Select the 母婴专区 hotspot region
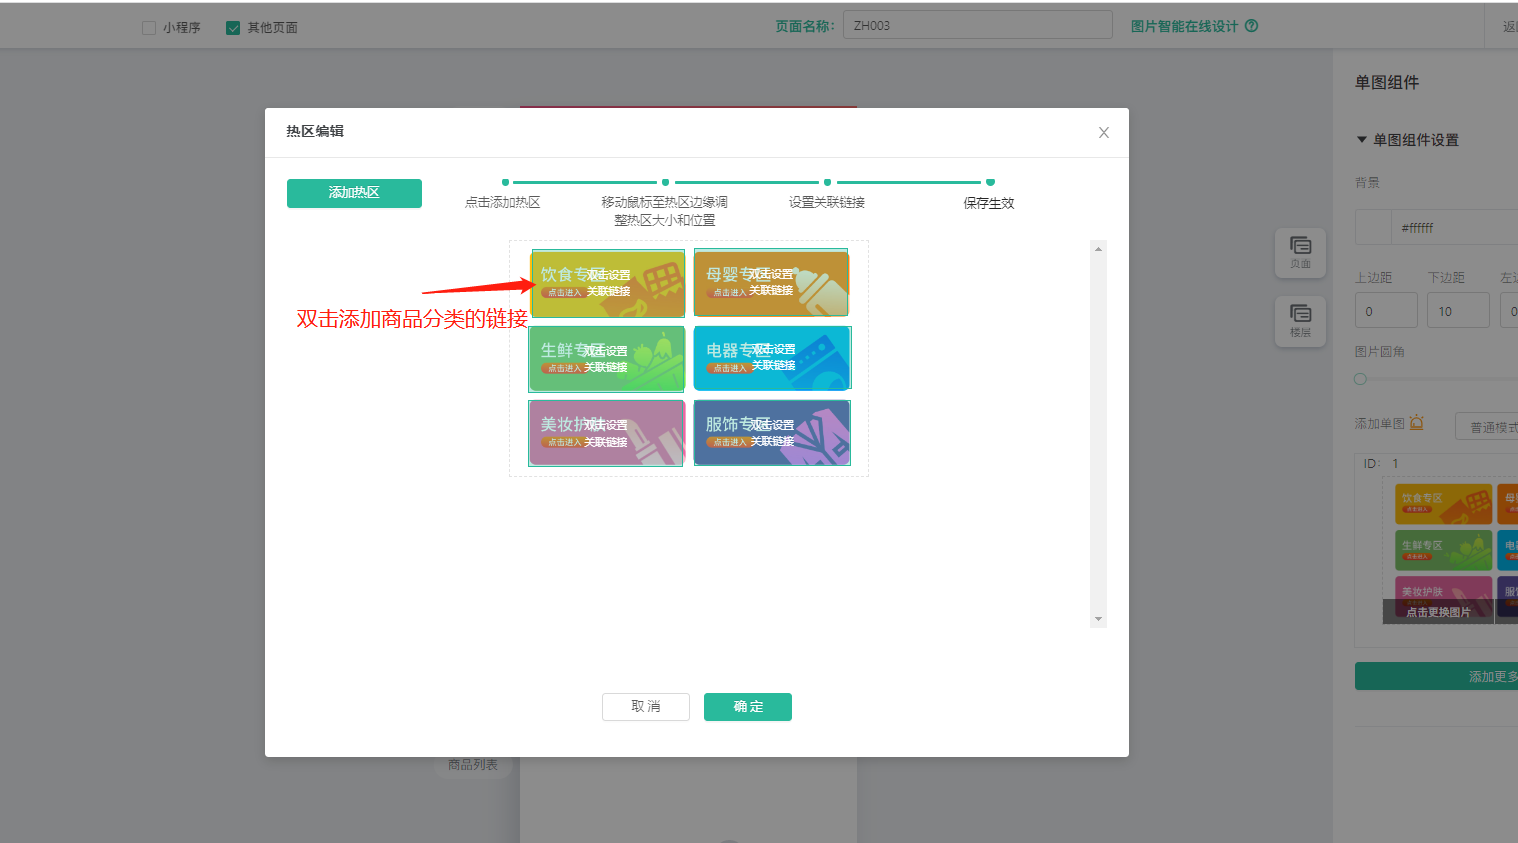 (771, 284)
